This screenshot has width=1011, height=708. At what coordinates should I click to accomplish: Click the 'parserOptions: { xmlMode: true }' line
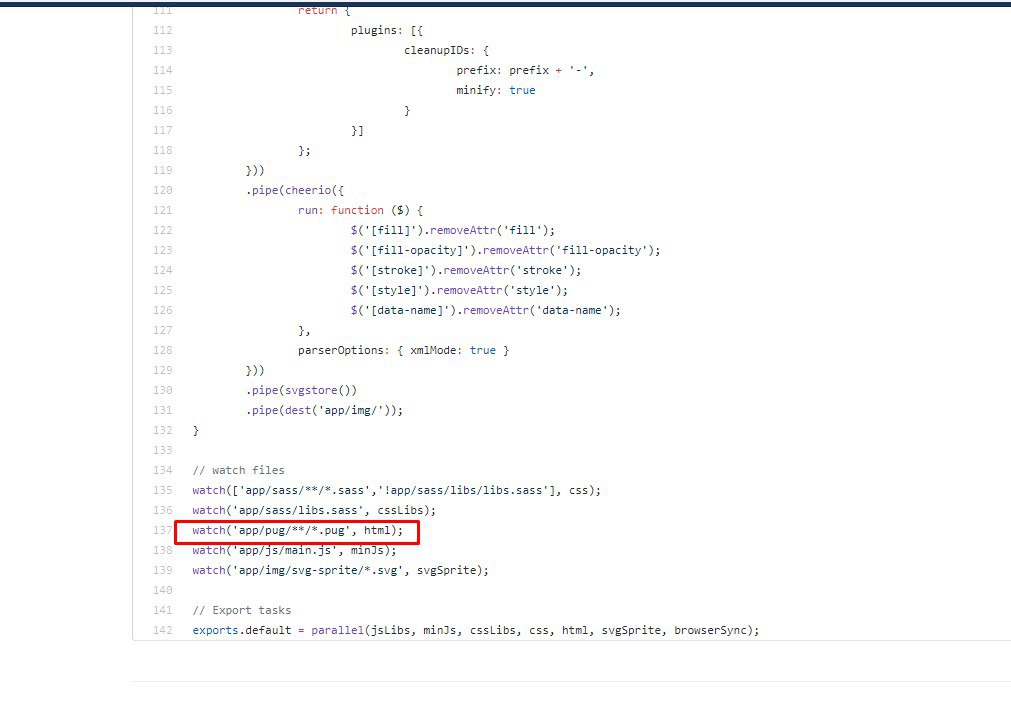pyautogui.click(x=404, y=350)
